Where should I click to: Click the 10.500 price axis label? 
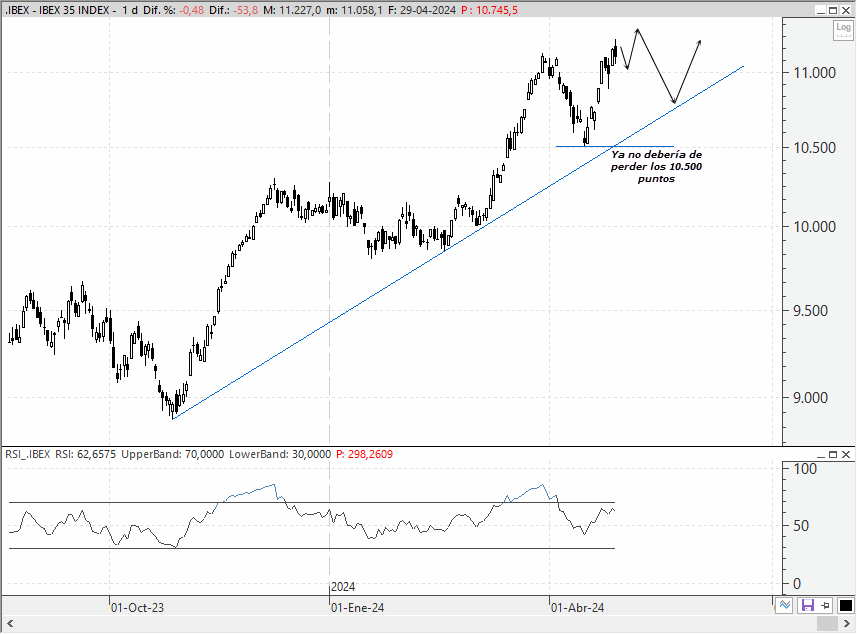tap(814, 148)
